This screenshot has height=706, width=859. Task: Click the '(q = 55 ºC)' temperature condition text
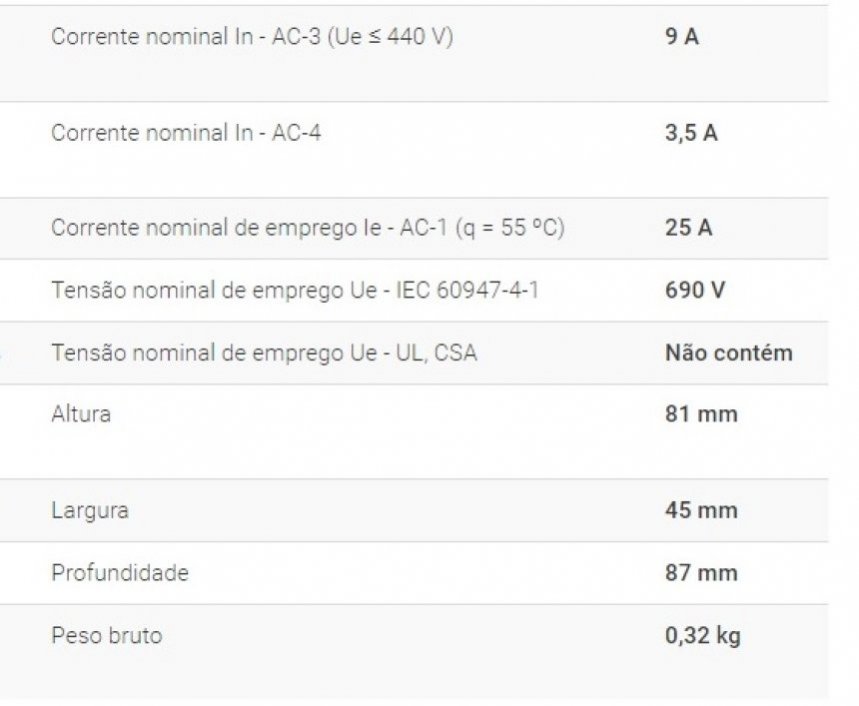(x=509, y=228)
